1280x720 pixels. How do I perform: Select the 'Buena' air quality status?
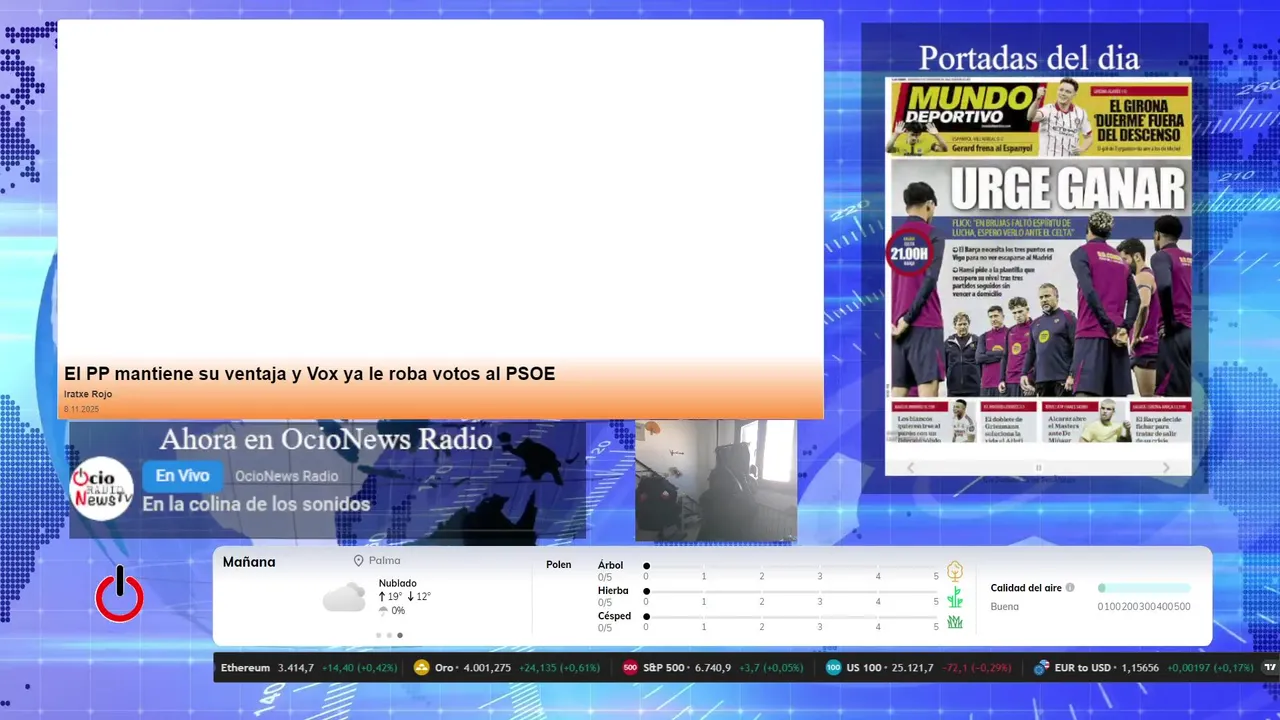pyautogui.click(x=1005, y=606)
